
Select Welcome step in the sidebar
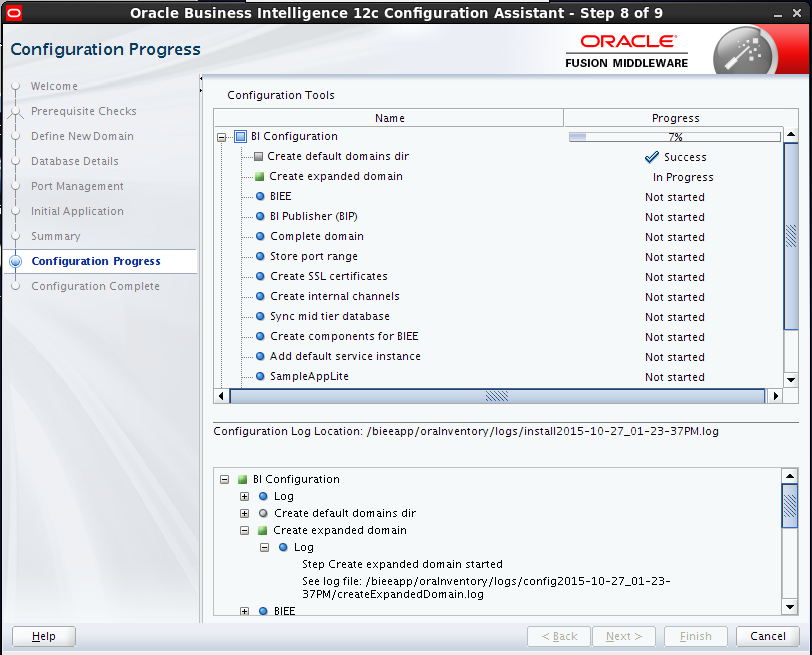(54, 86)
